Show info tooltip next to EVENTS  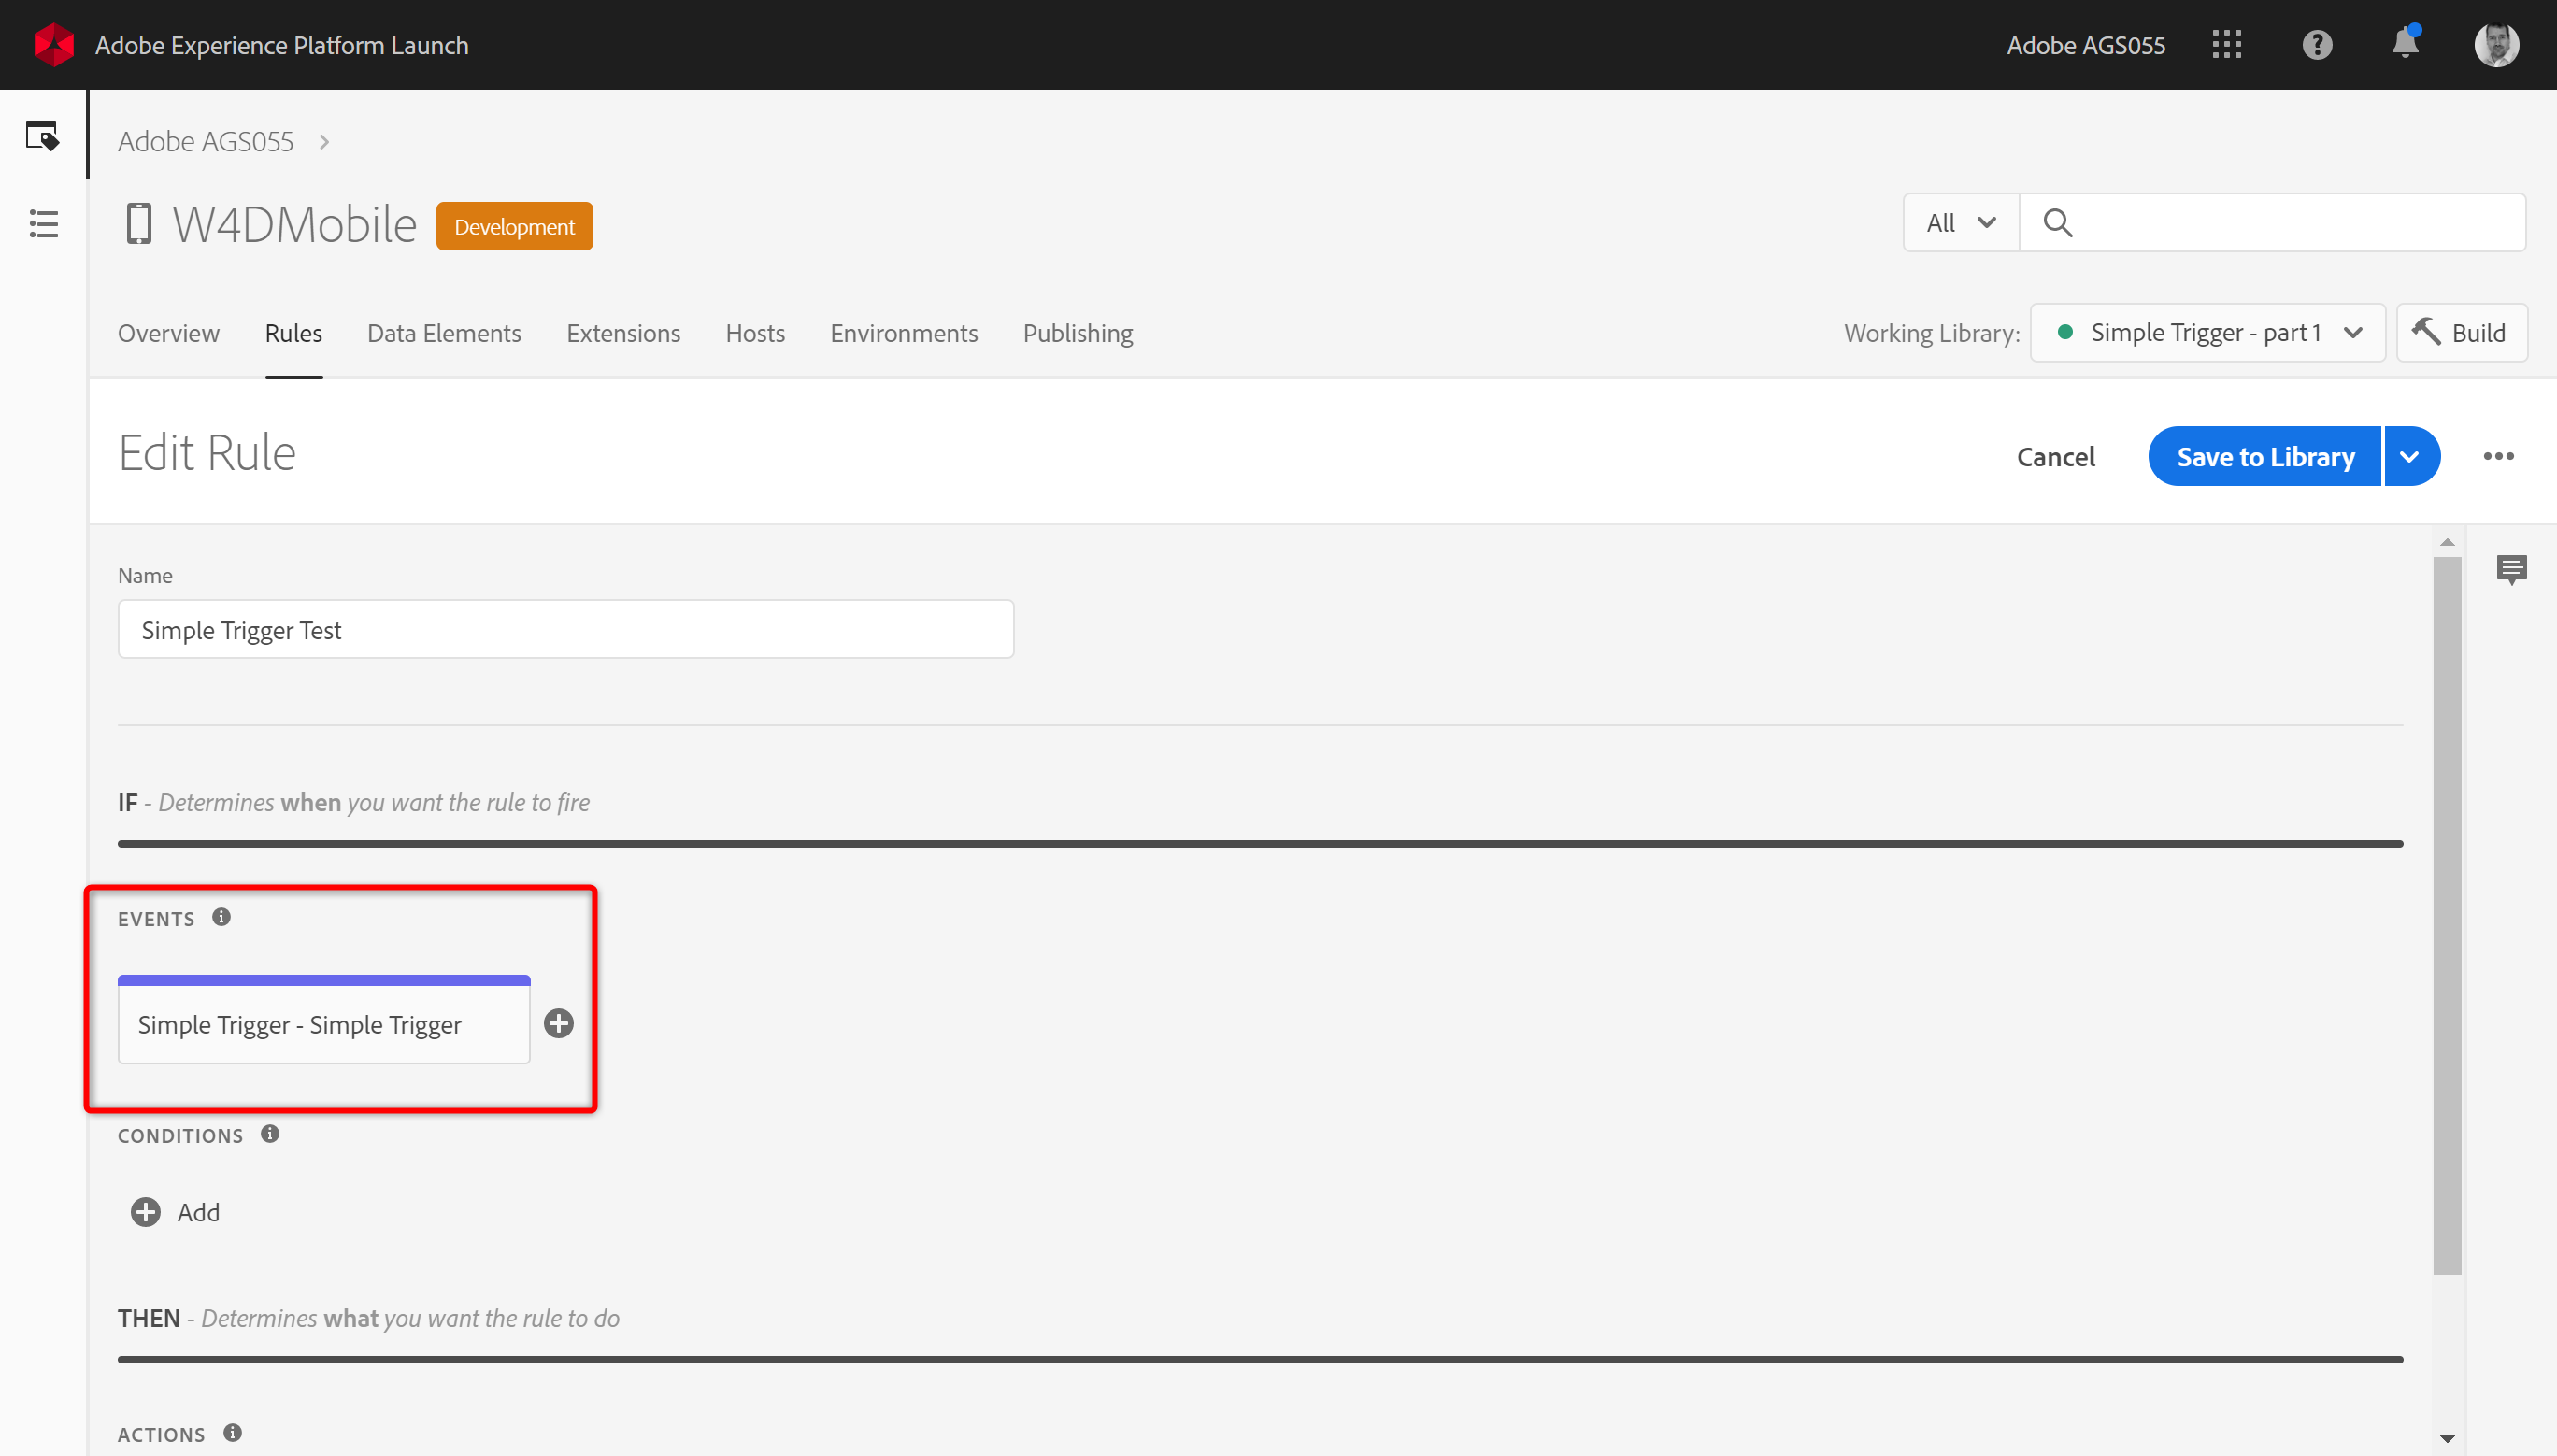(222, 917)
